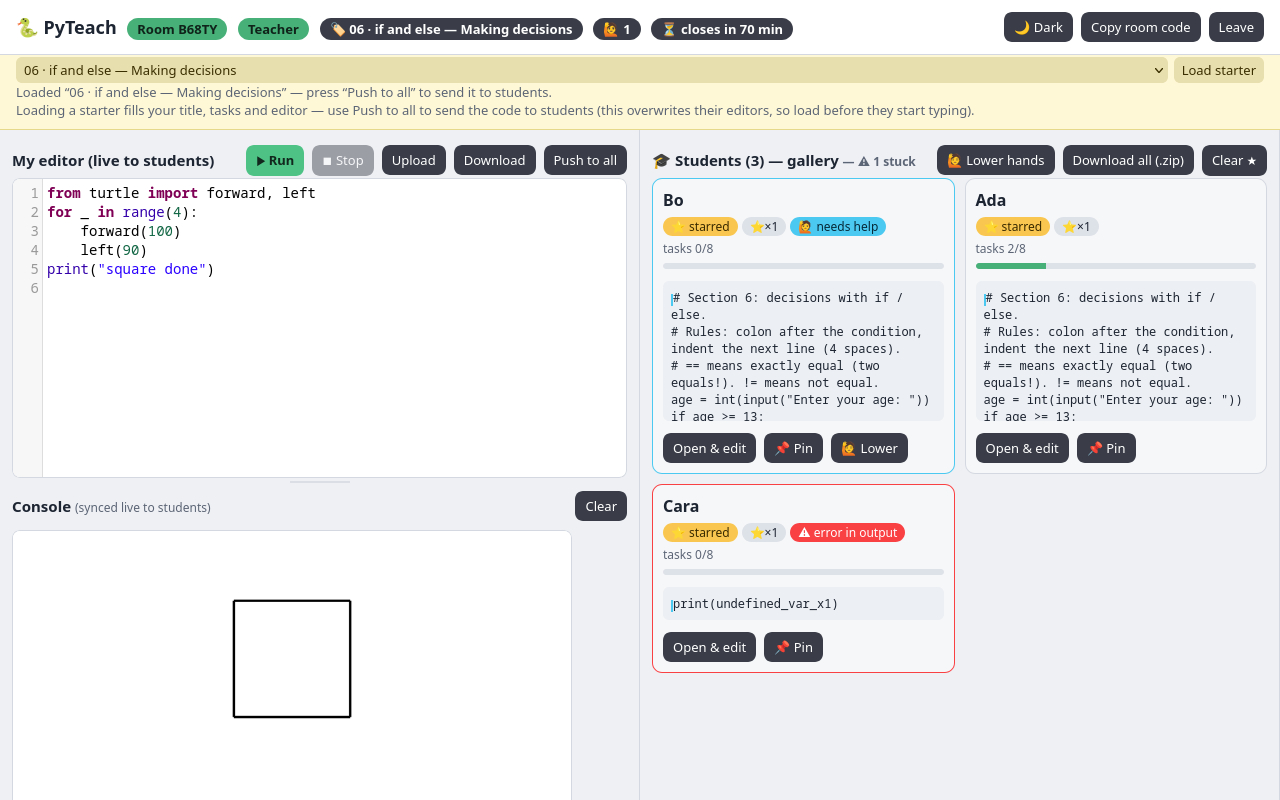Click Ada's star count badge
The height and width of the screenshot is (800, 1280).
pyautogui.click(x=1076, y=226)
